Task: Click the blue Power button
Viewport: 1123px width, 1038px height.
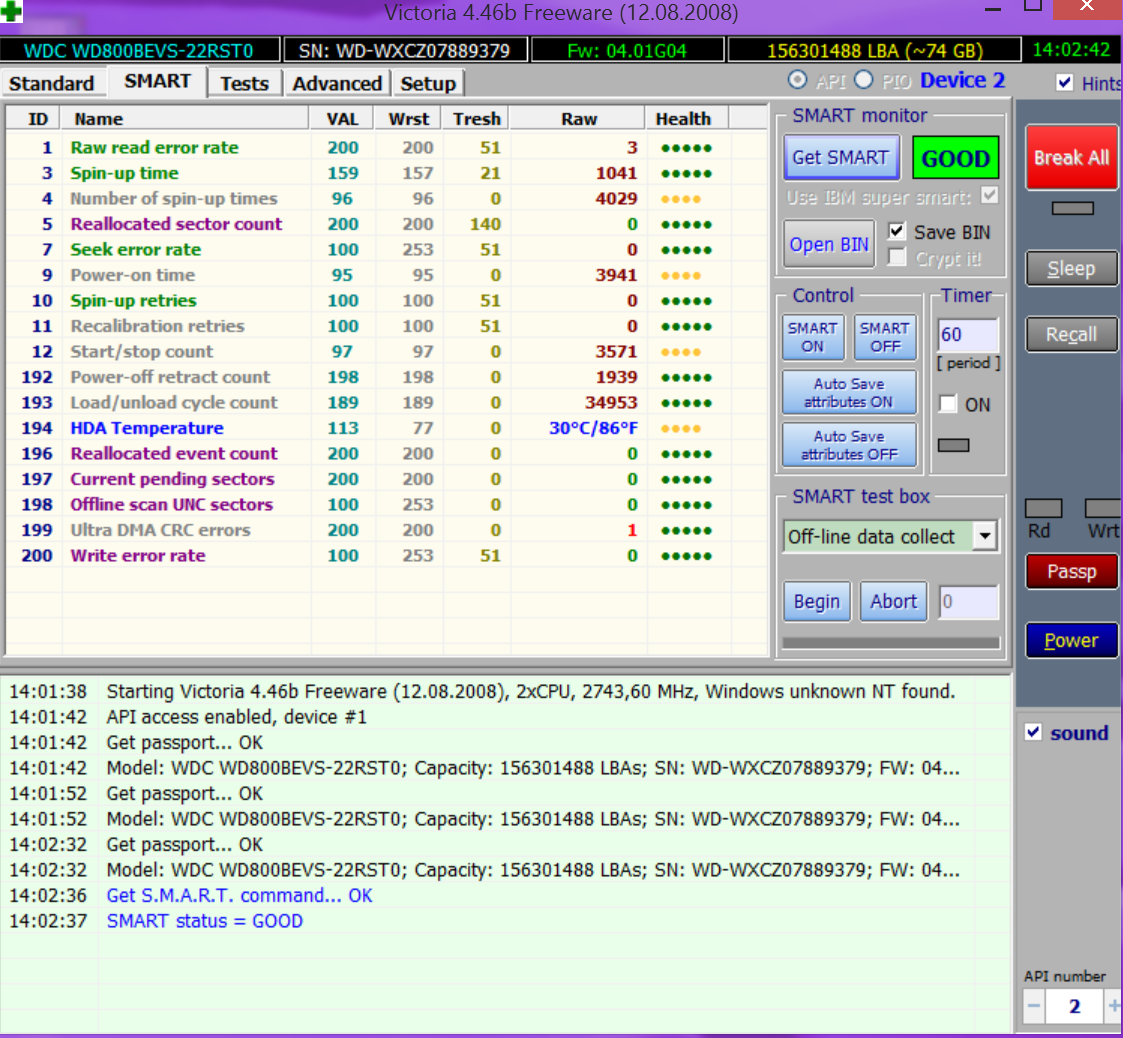Action: coord(1071,640)
